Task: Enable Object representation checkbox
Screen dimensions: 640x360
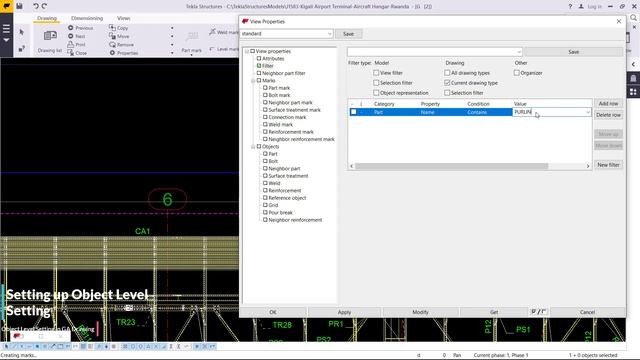Action: coord(376,93)
